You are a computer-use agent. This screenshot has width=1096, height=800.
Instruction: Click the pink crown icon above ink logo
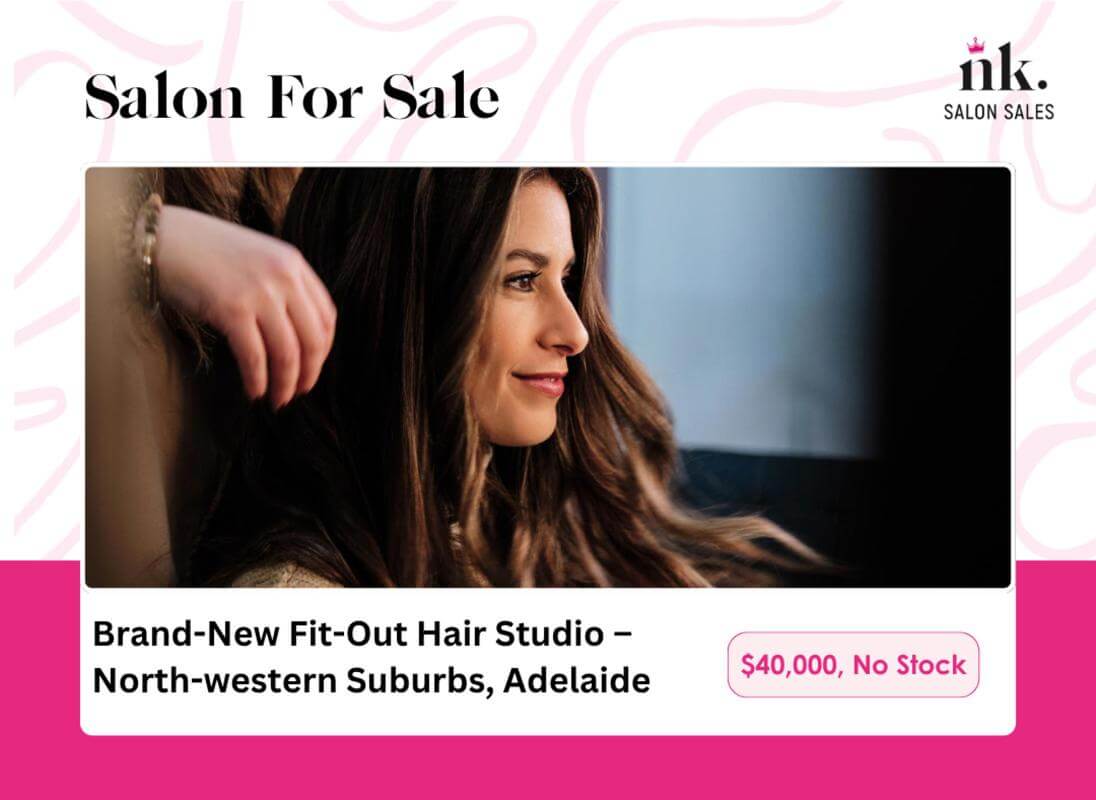974,45
